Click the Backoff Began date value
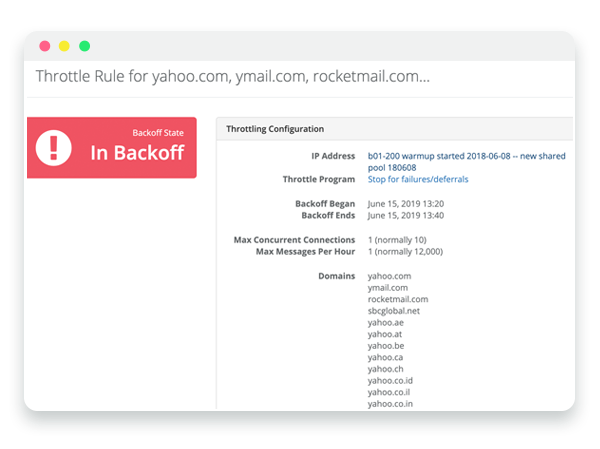600x449 pixels. click(406, 204)
